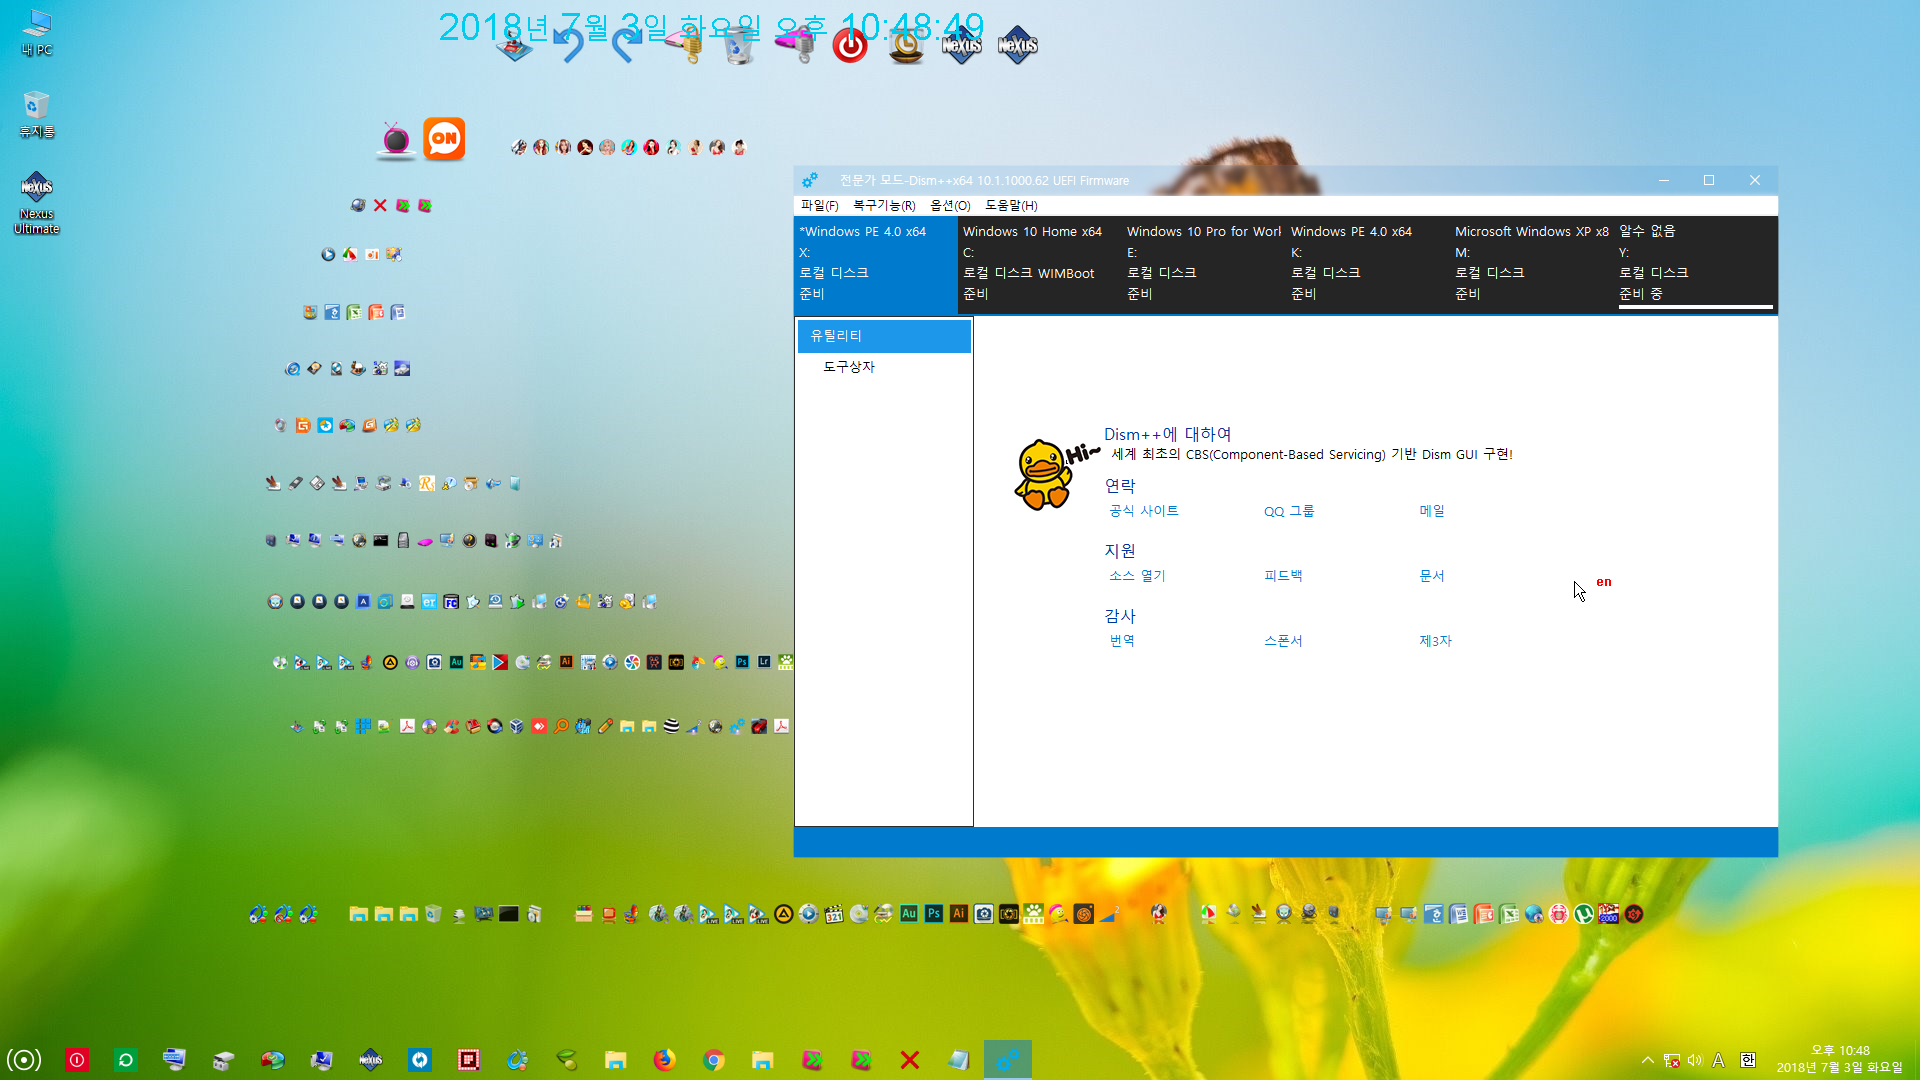Select the Windows 10 Pro for Workstations image on E:
Viewport: 1920px width, 1080px height.
point(1203,263)
